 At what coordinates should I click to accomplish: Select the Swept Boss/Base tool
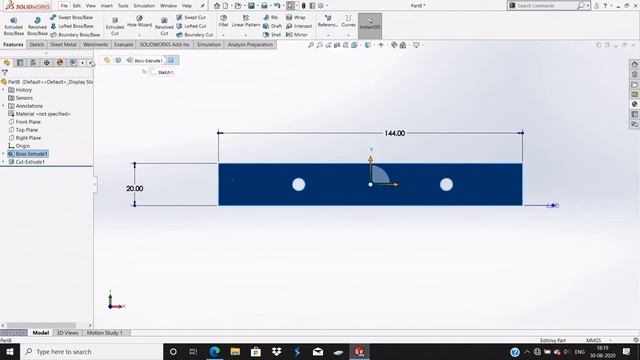[71, 18]
